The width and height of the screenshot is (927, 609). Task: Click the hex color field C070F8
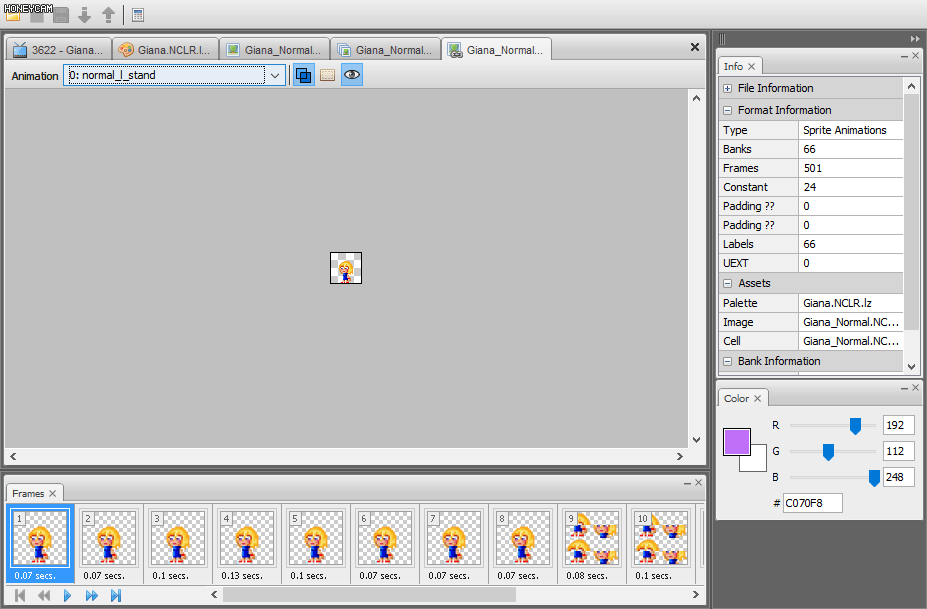click(812, 503)
